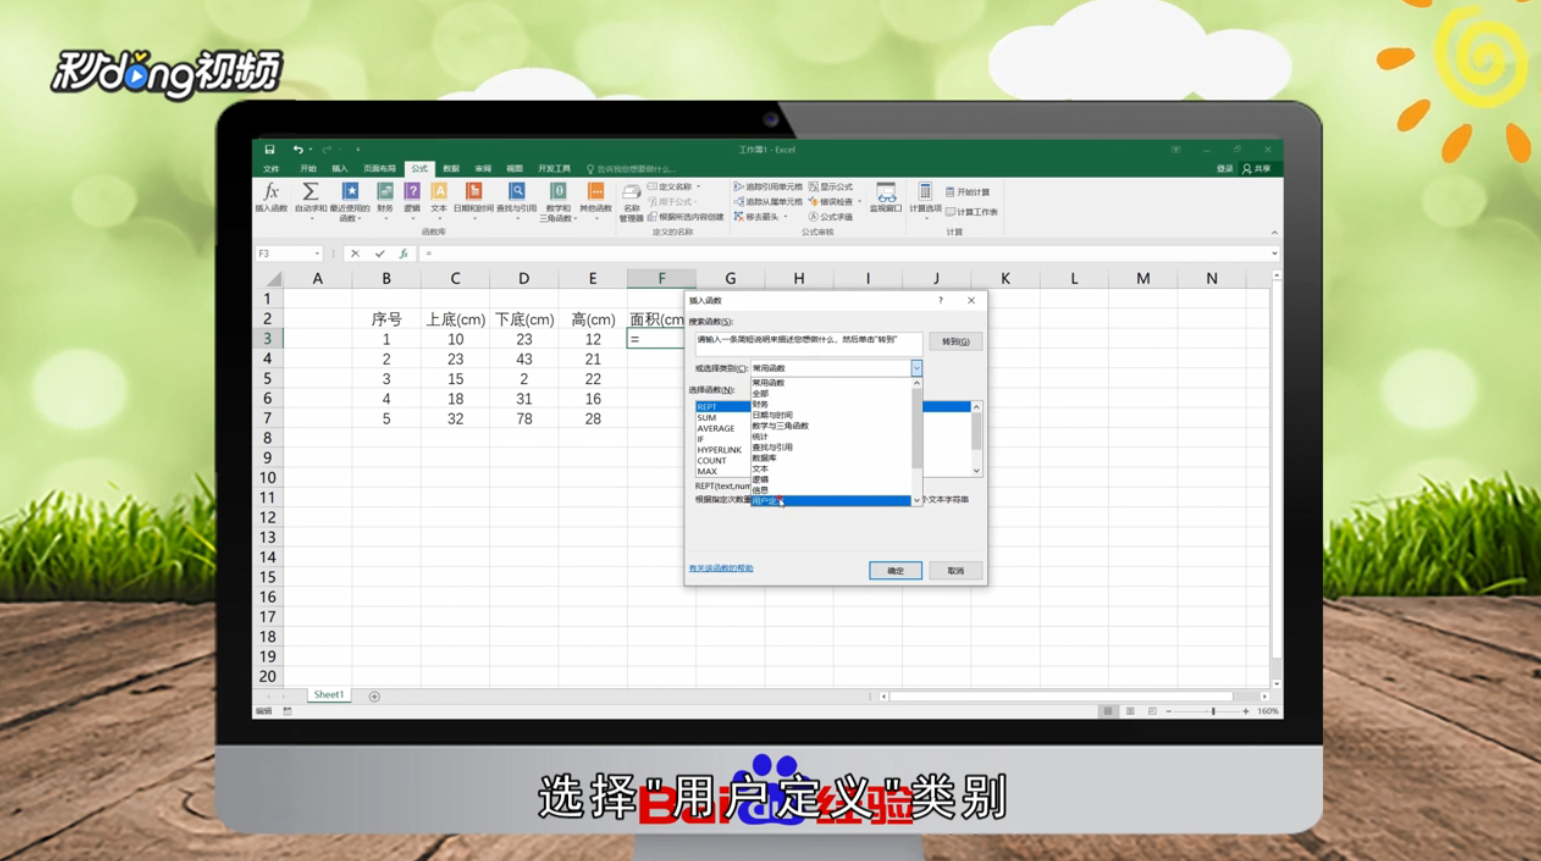Viewport: 1541px width, 861px height.
Task: Open Recently Used functions (最近使用的函数) icon
Action: point(350,191)
